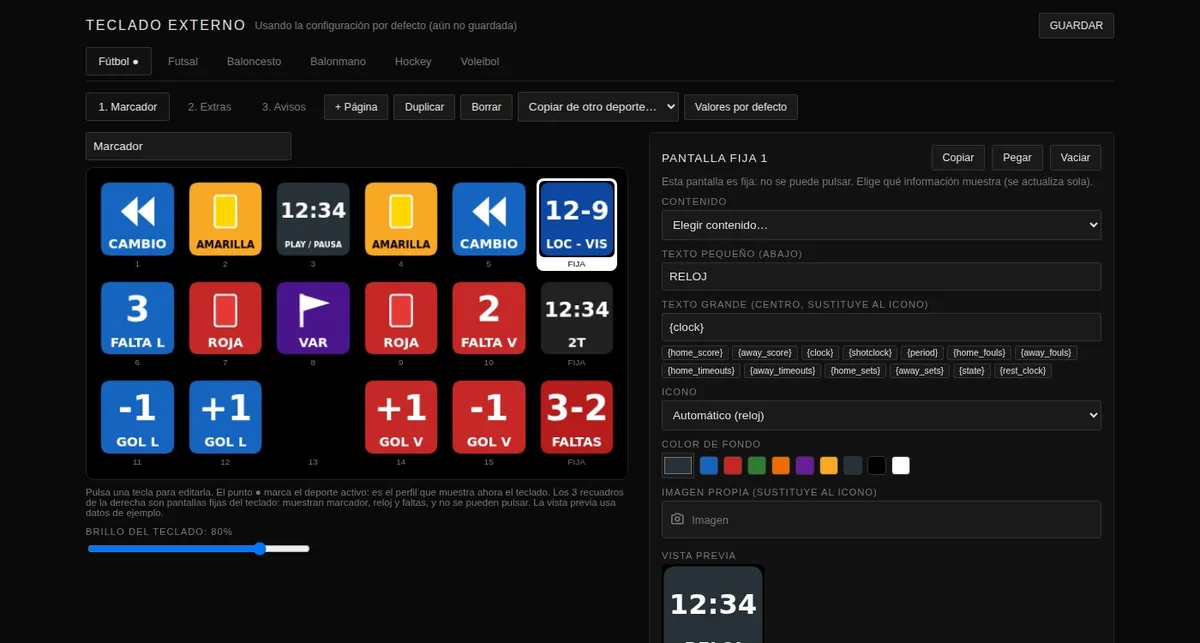Click the Copiar button for Pantalla Fija 1
This screenshot has width=1200, height=643.
coord(958,158)
